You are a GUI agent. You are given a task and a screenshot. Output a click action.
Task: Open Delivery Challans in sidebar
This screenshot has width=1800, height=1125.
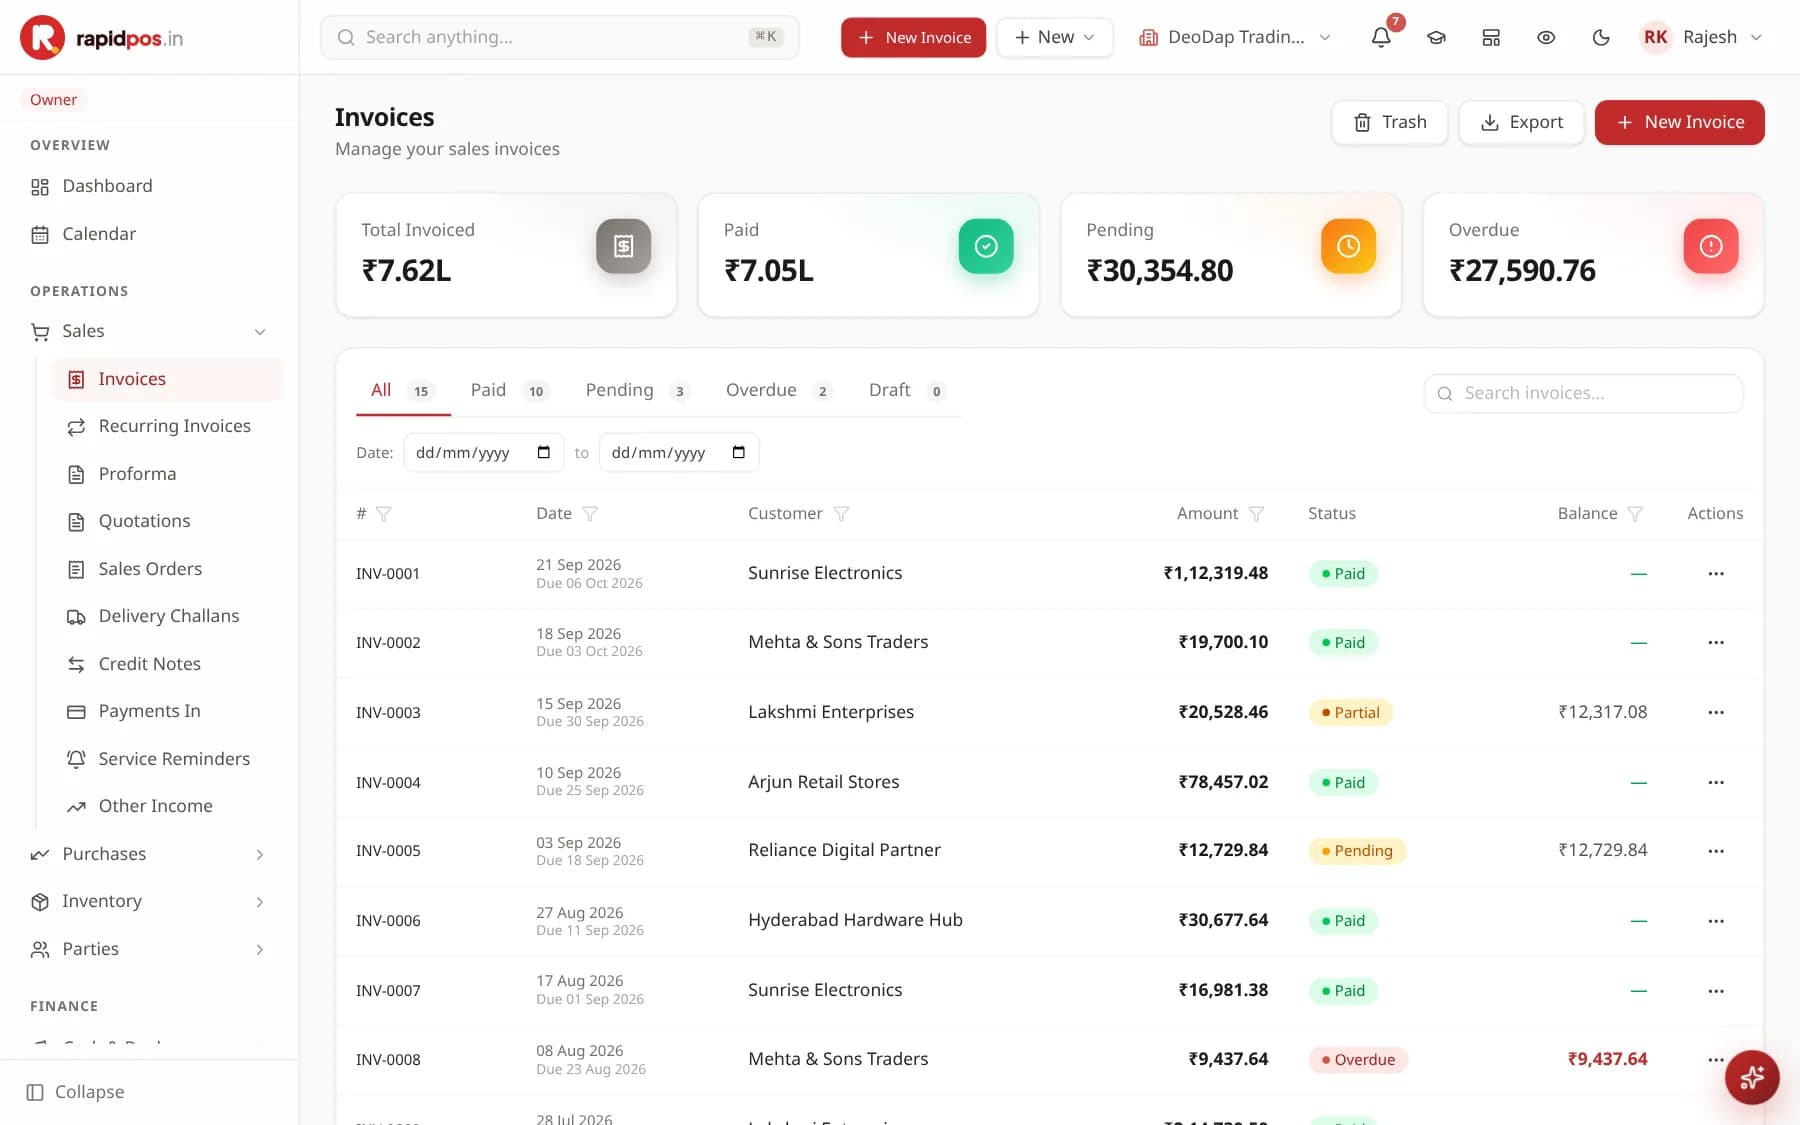pyautogui.click(x=168, y=616)
